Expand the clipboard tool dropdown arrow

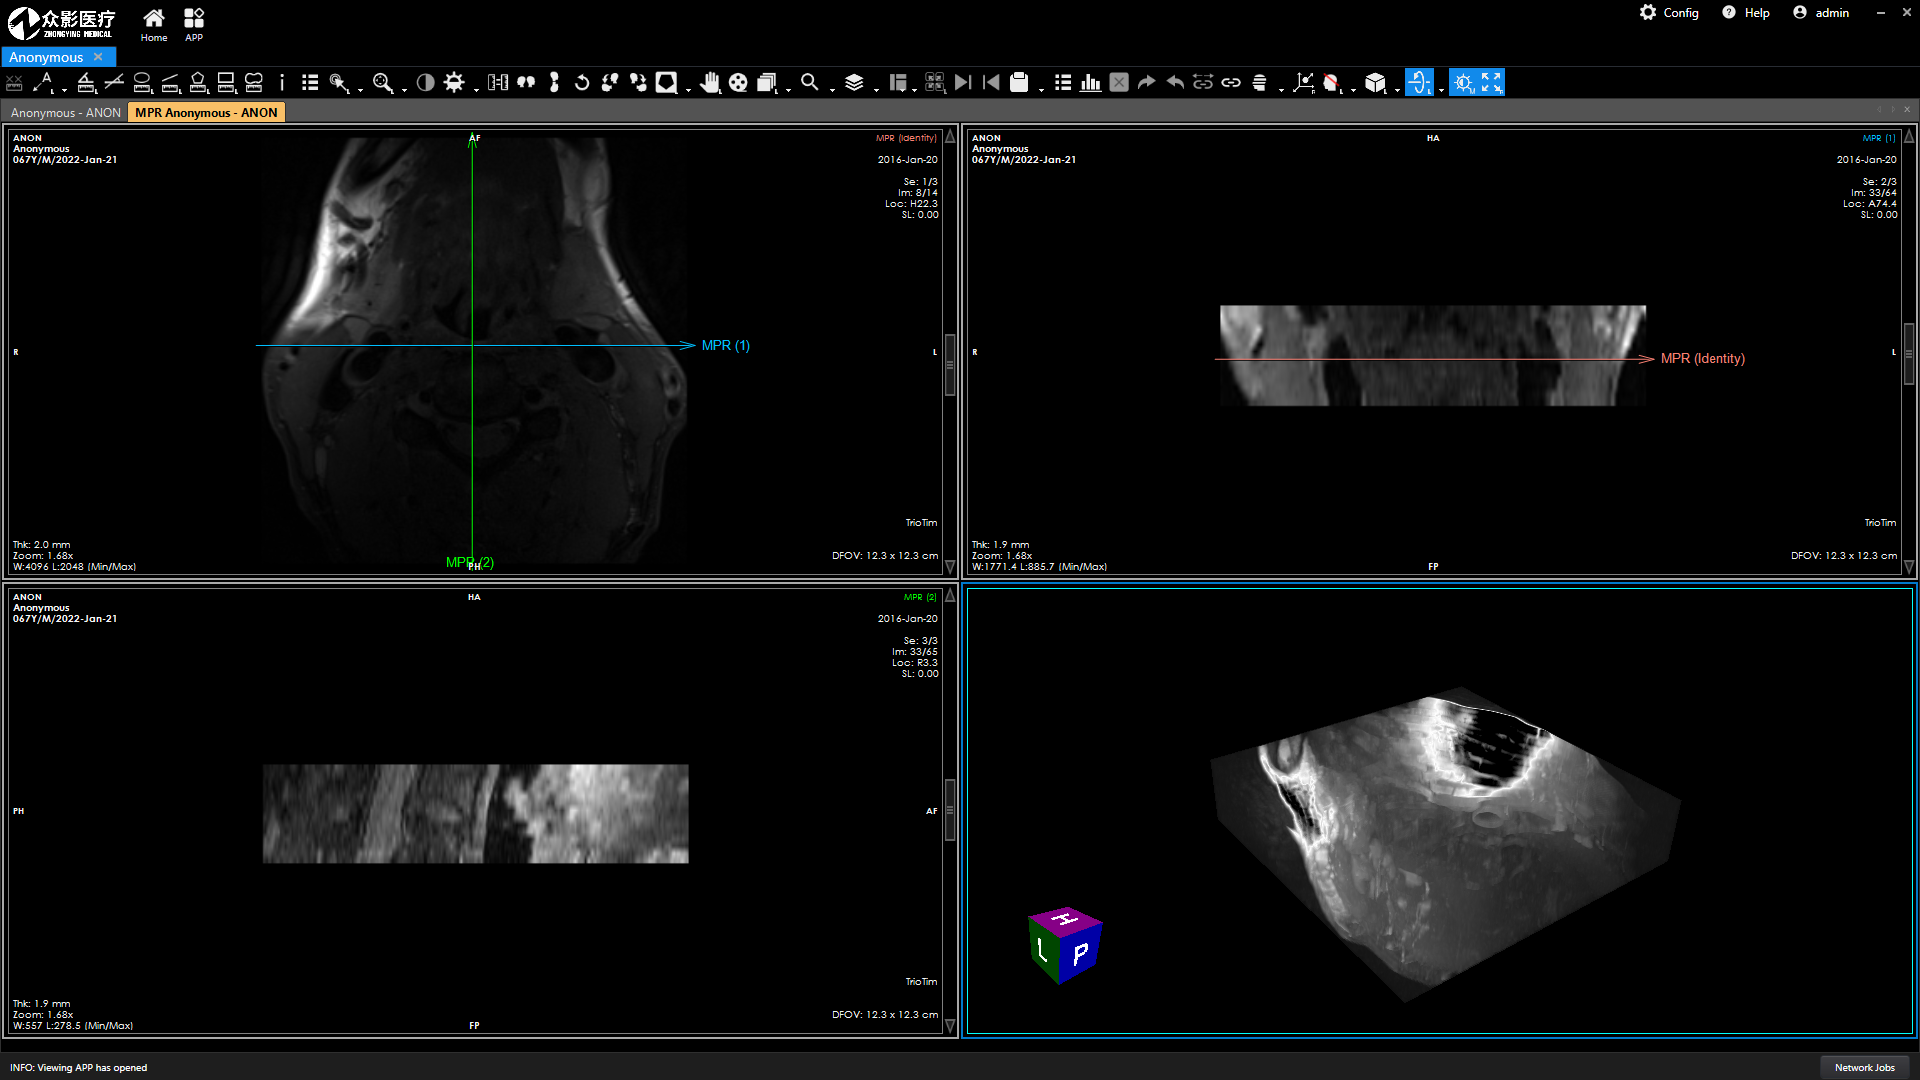tap(1041, 89)
